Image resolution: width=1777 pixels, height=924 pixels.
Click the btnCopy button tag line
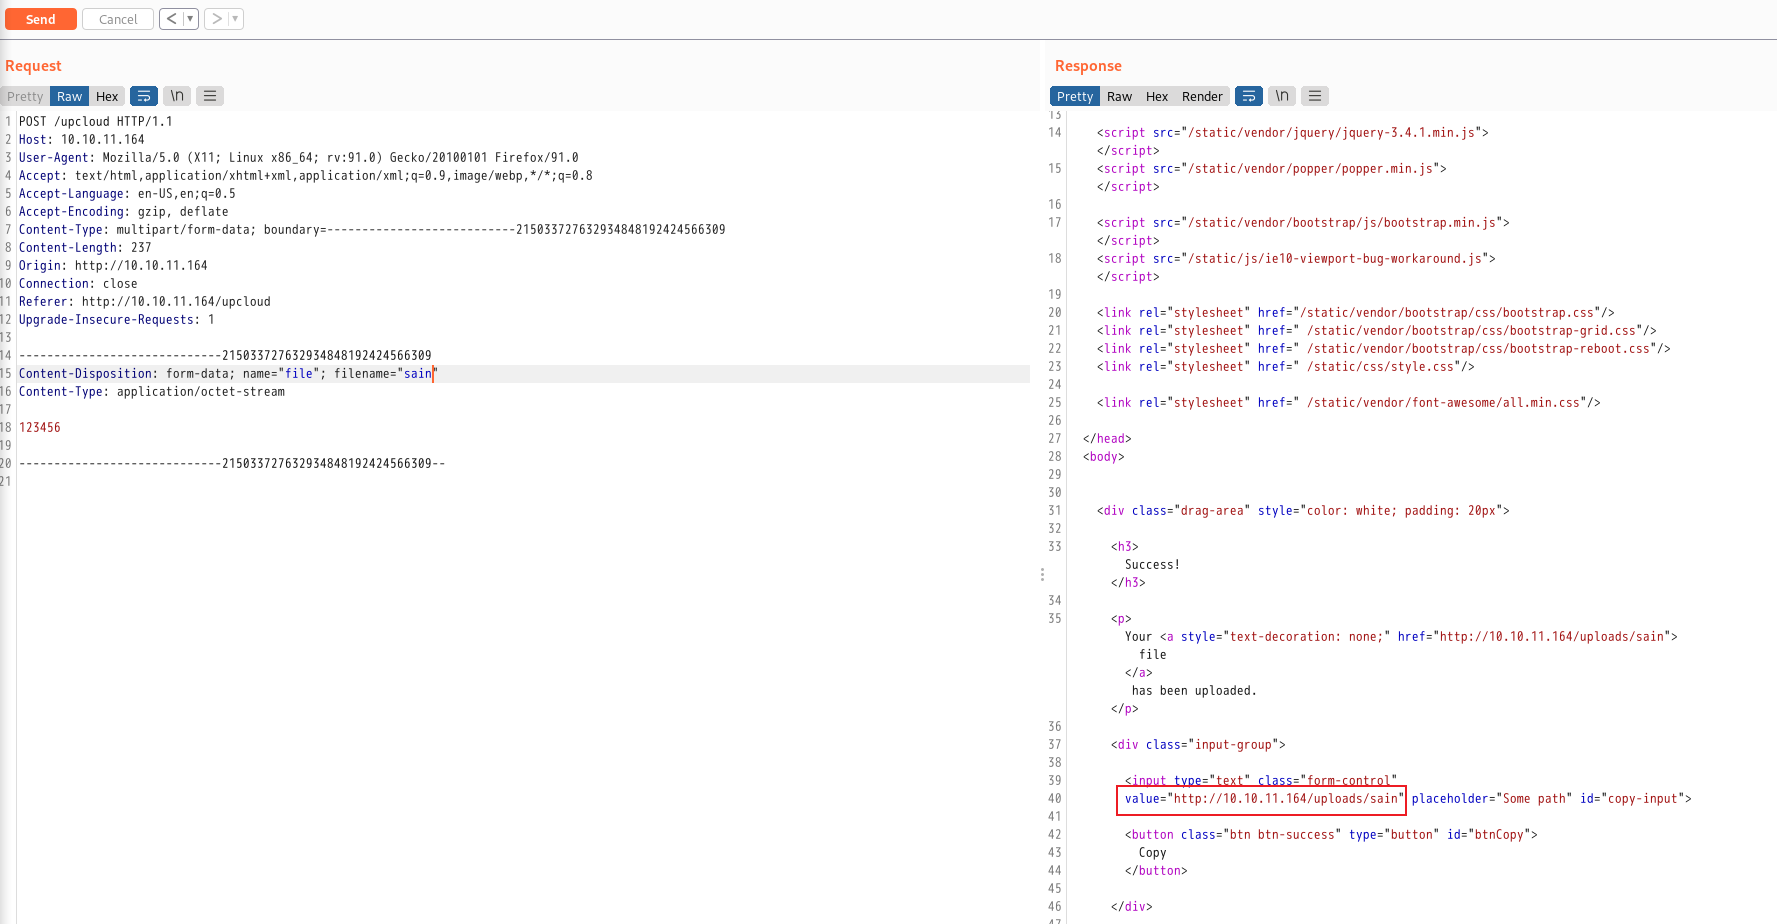pyautogui.click(x=1331, y=835)
